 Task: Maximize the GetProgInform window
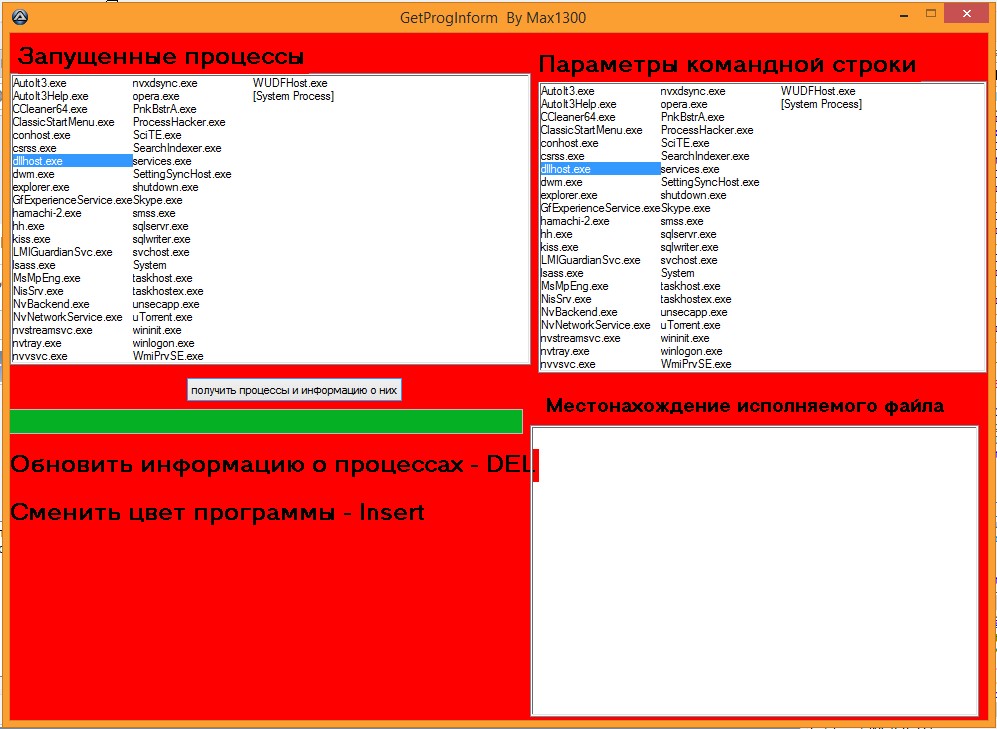[x=930, y=14]
